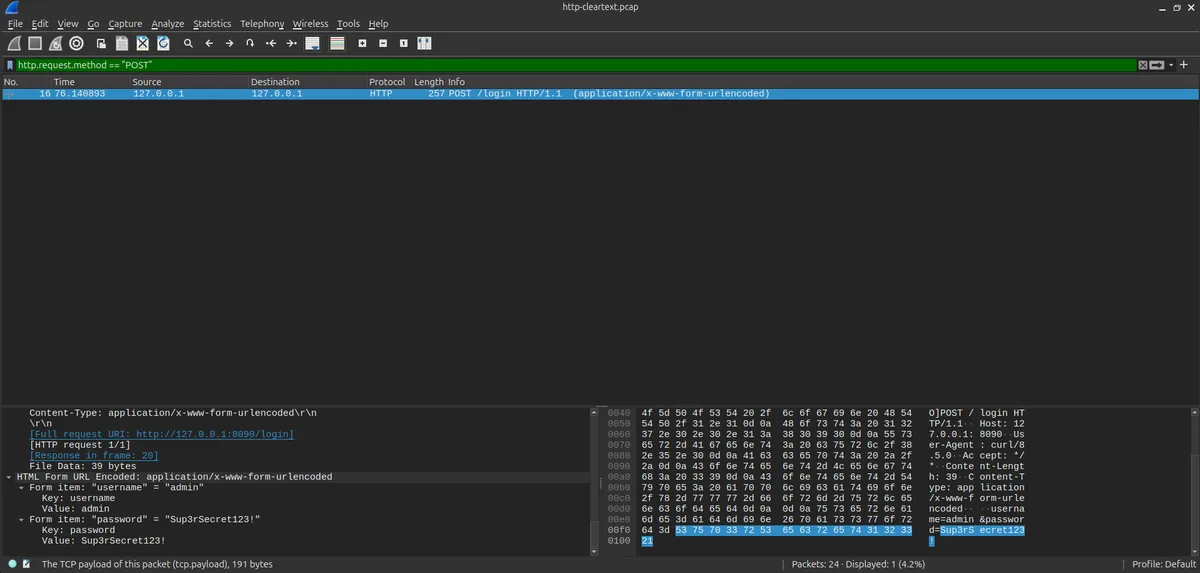Open the Go menu
Screen dimensions: 1200x573
93,24
